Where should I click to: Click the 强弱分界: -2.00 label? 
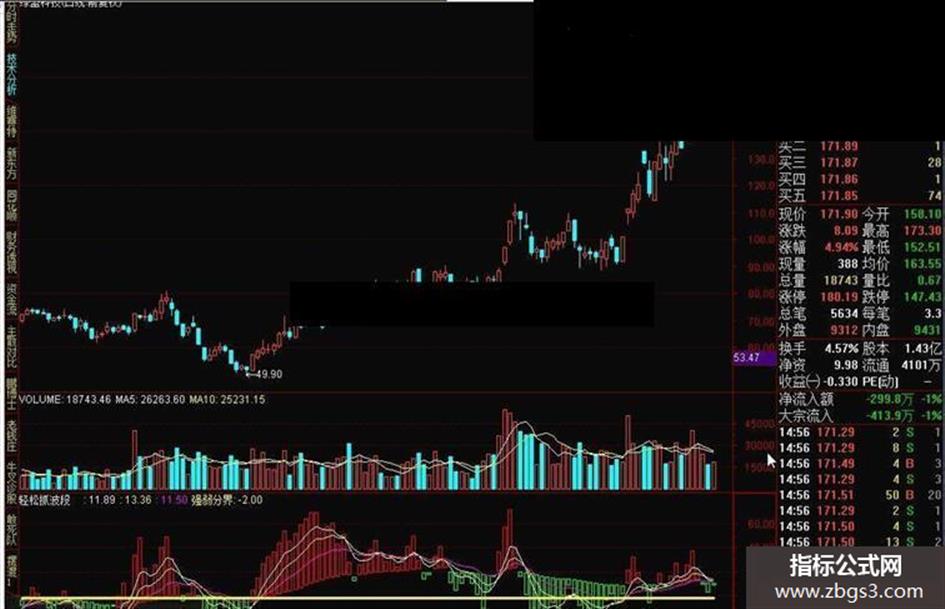coord(227,500)
